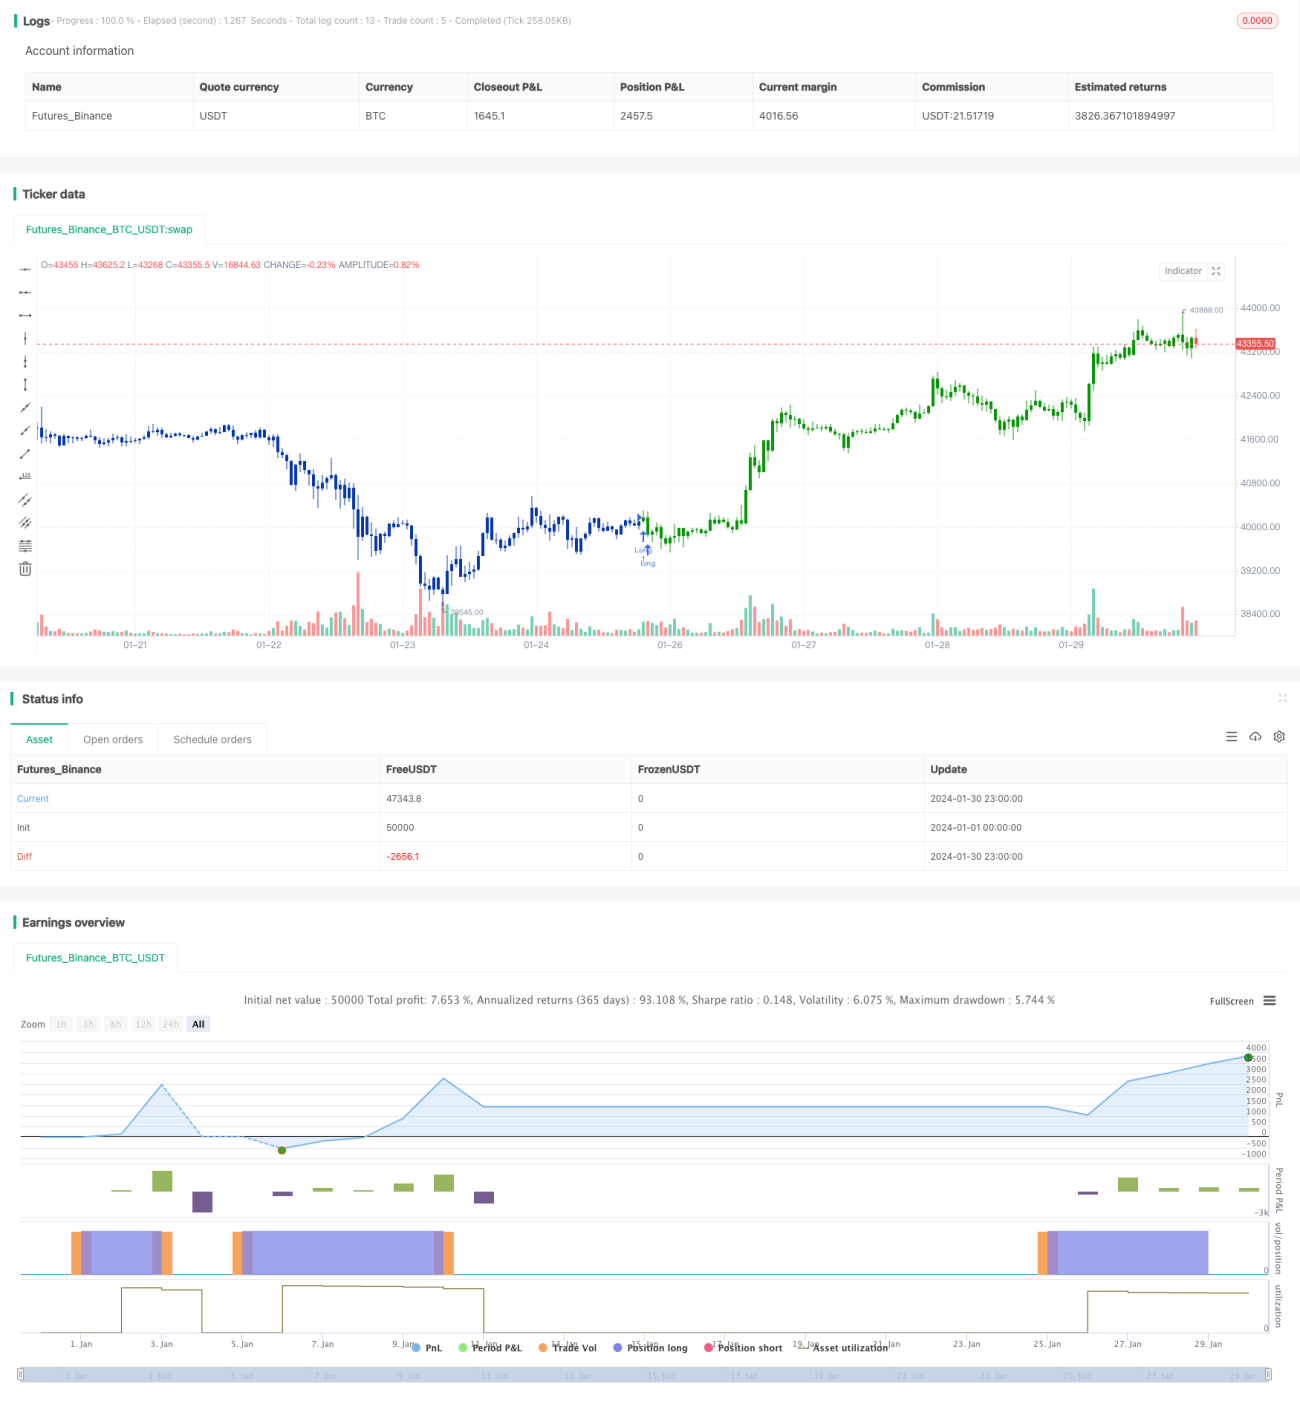Open the status list view menu
The height and width of the screenshot is (1404, 1300).
pyautogui.click(x=1231, y=737)
